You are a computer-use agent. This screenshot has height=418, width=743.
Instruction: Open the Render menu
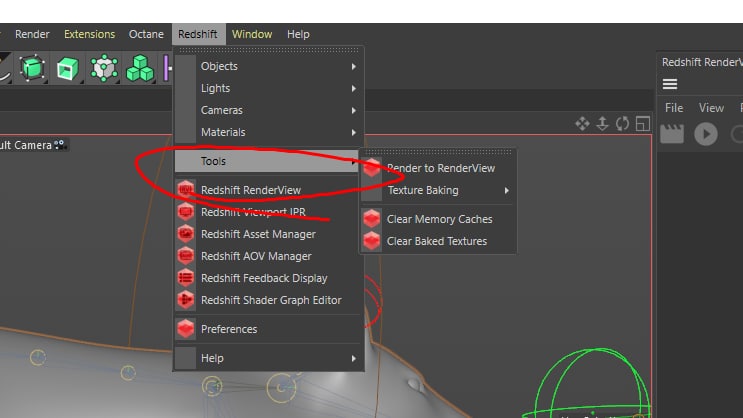[x=32, y=34]
